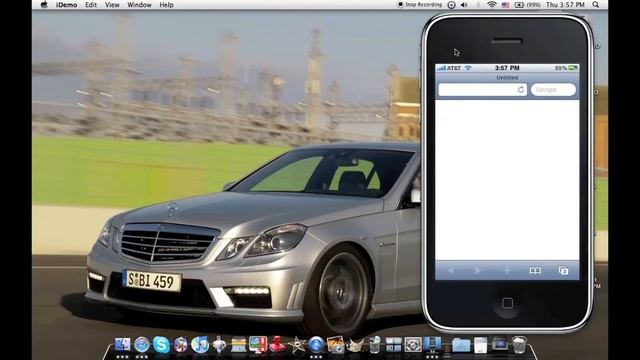Click Stop Recording in the menu bar
640x360 pixels.
click(420, 5)
